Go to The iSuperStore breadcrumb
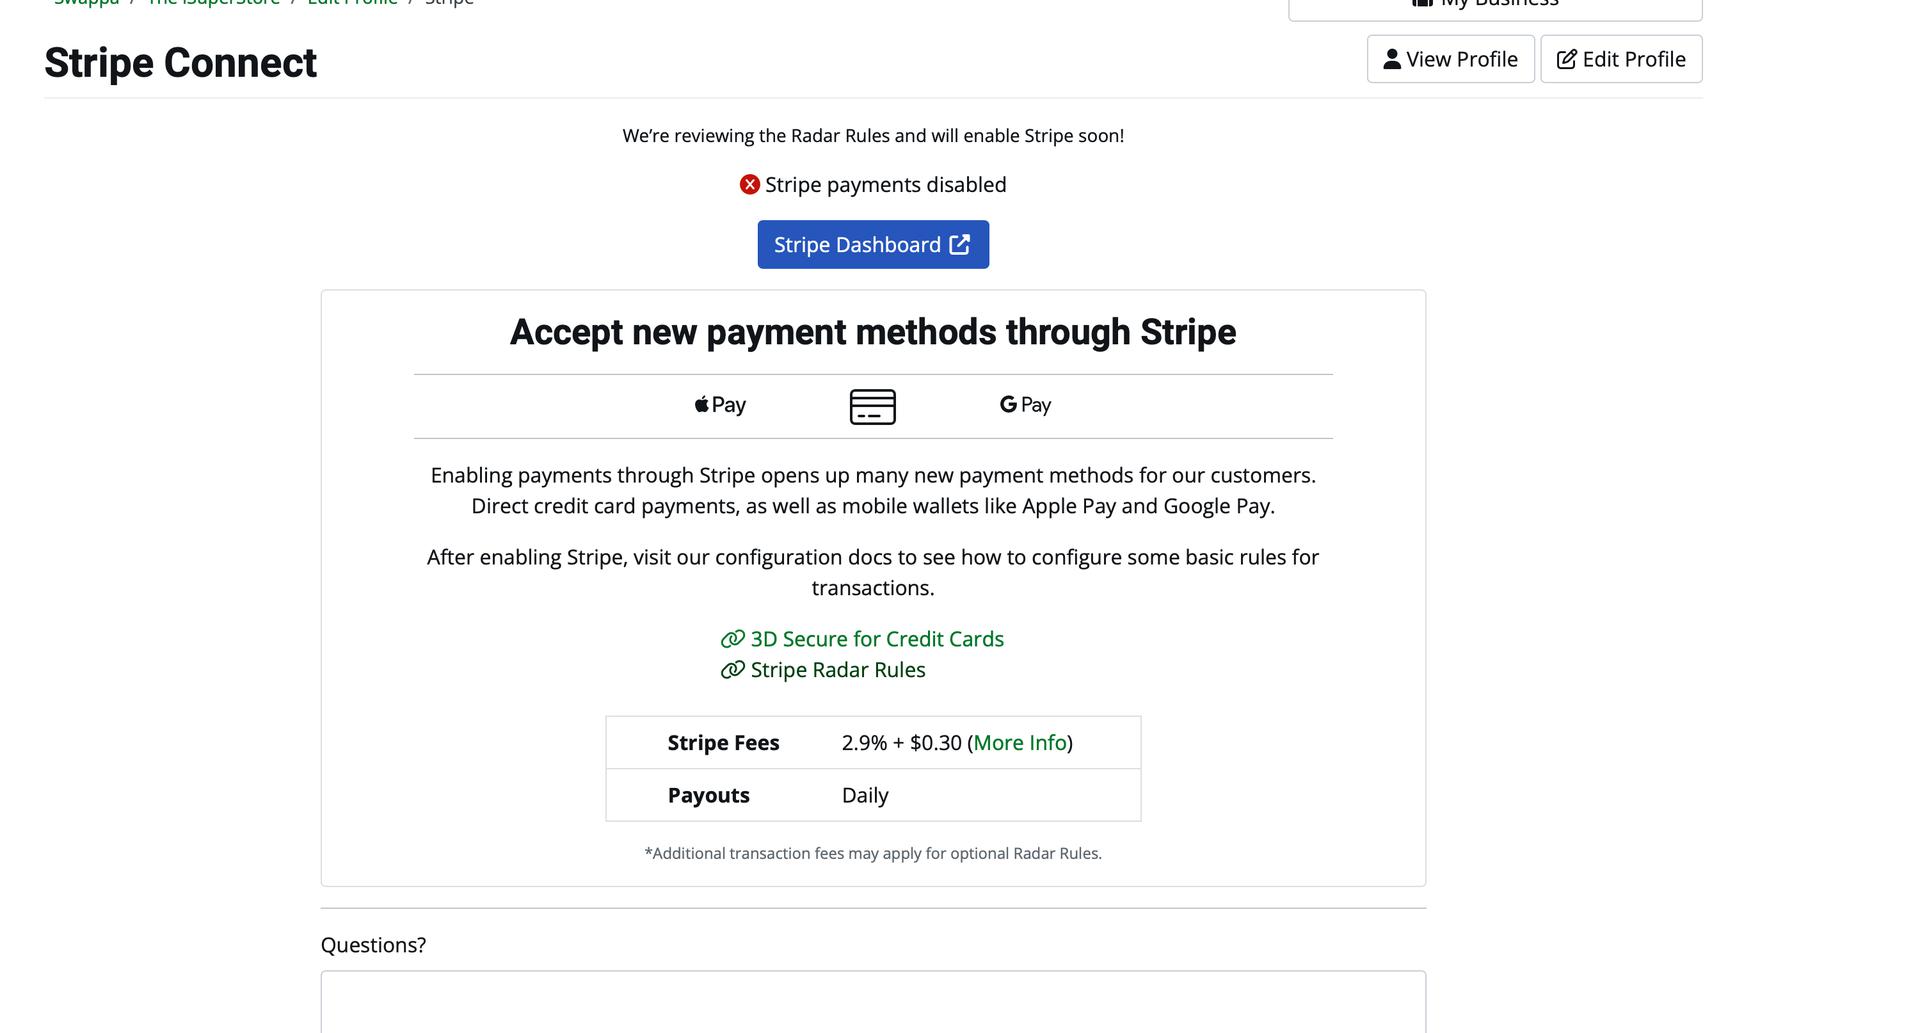 (x=214, y=3)
